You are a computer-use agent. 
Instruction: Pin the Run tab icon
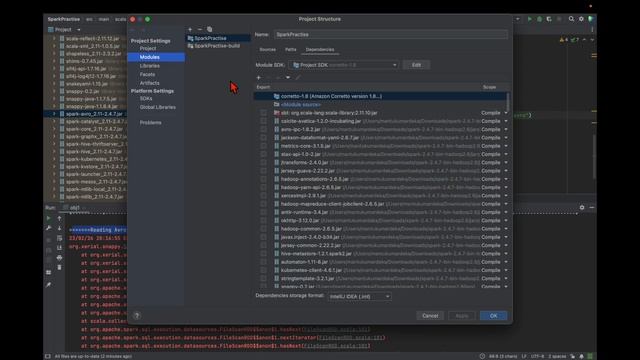(x=49, y=284)
